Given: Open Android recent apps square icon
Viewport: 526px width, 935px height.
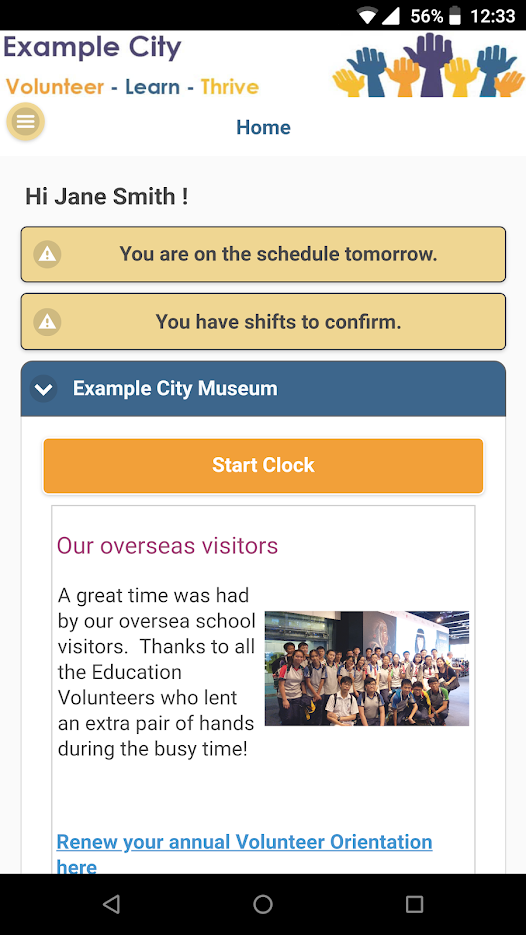Looking at the screenshot, I should coord(414,904).
